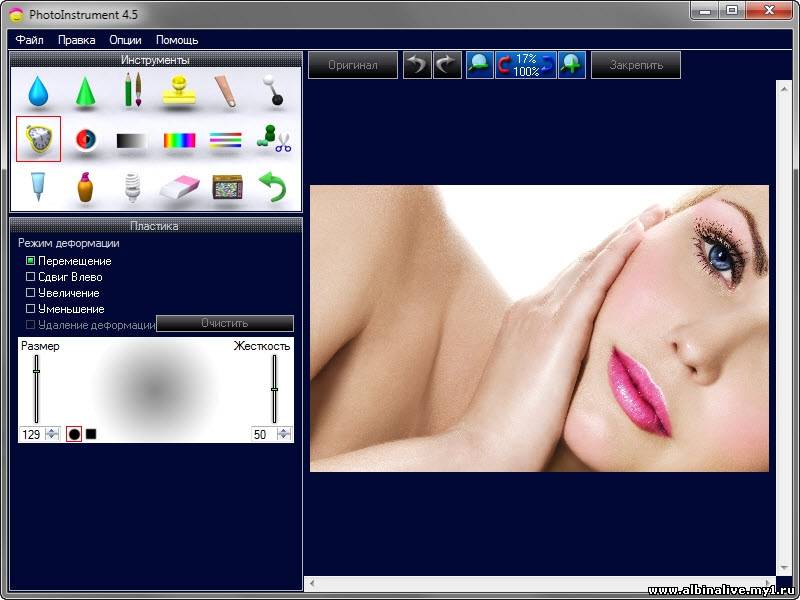This screenshot has height=600, width=800.
Task: Select the green cone Sharpen tool
Action: pos(85,91)
